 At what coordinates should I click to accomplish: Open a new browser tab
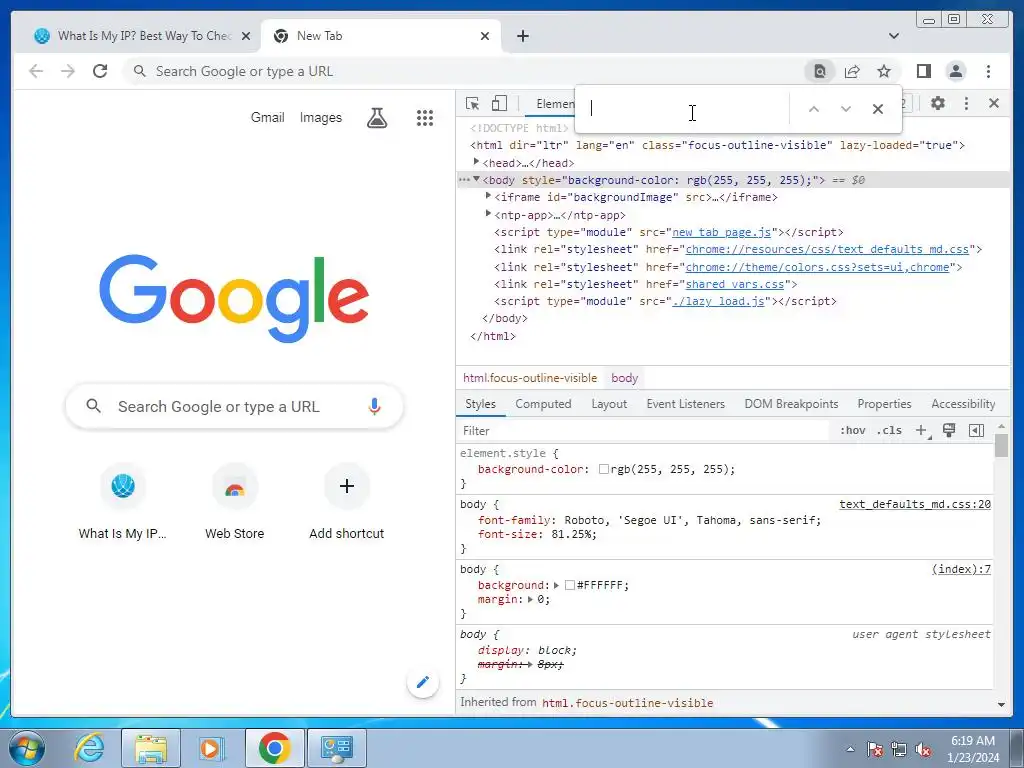pos(522,36)
